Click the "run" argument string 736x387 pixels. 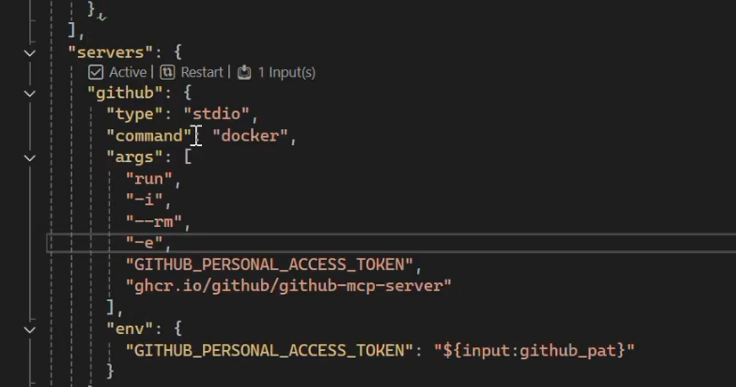[x=149, y=179]
